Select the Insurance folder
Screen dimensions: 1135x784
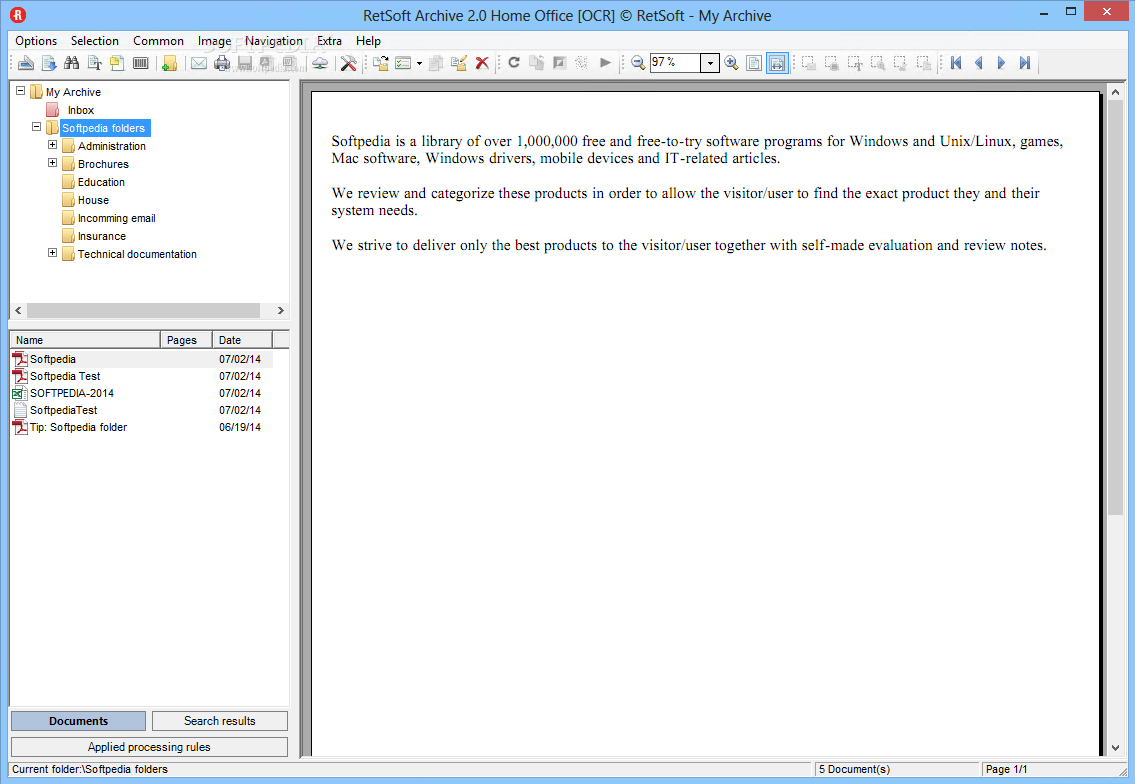102,237
